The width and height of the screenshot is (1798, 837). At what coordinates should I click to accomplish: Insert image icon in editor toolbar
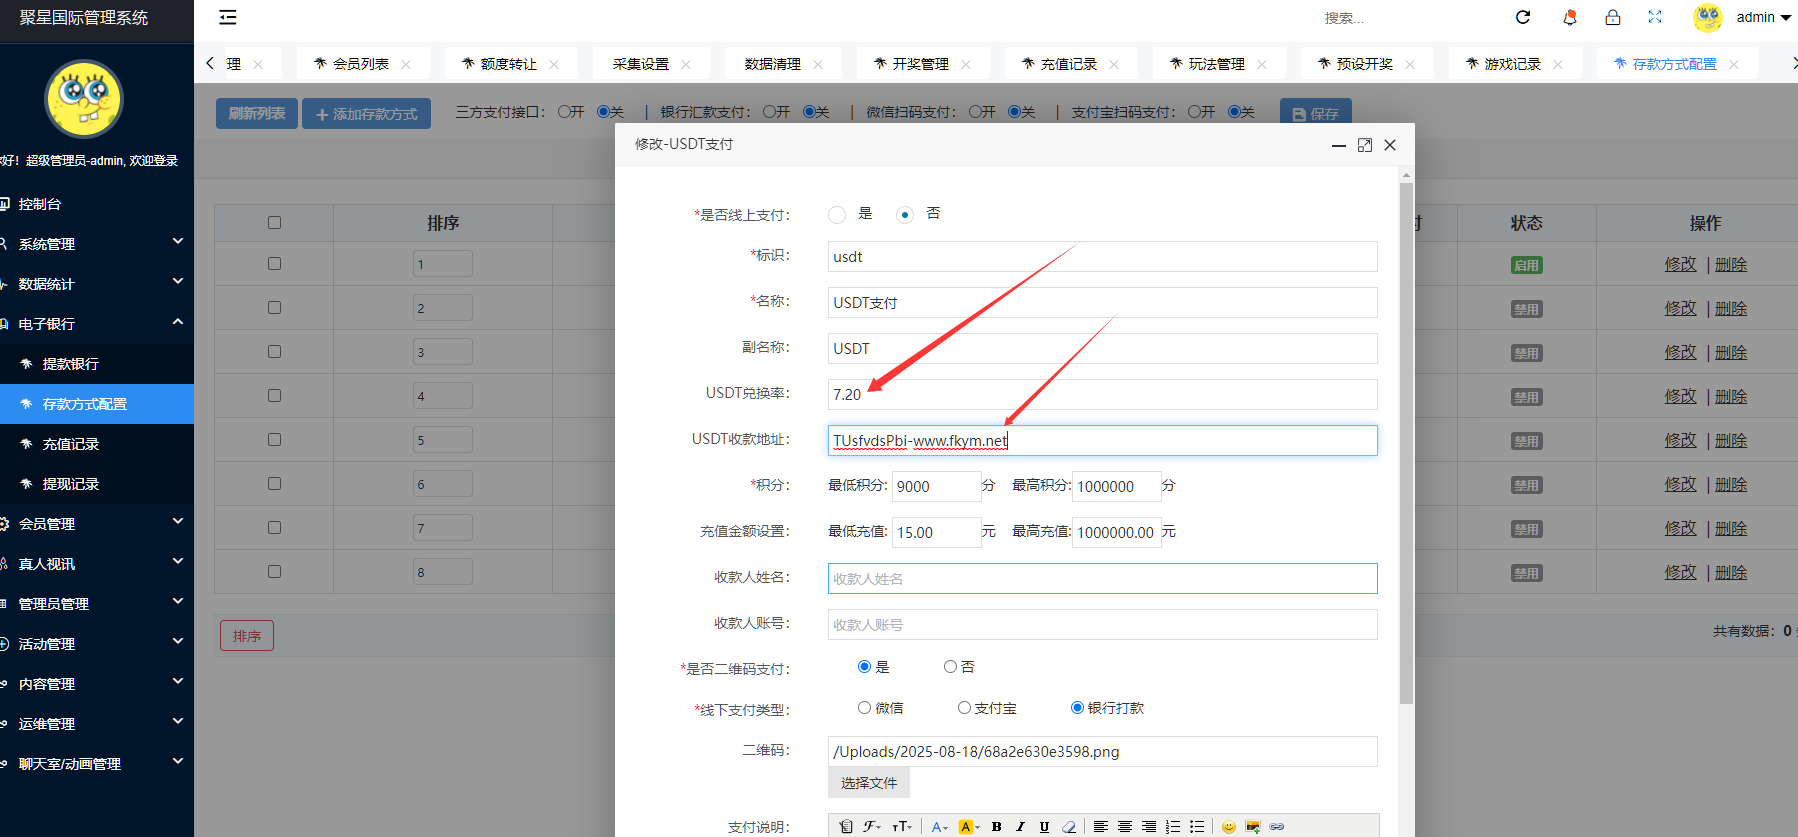pyautogui.click(x=1253, y=827)
